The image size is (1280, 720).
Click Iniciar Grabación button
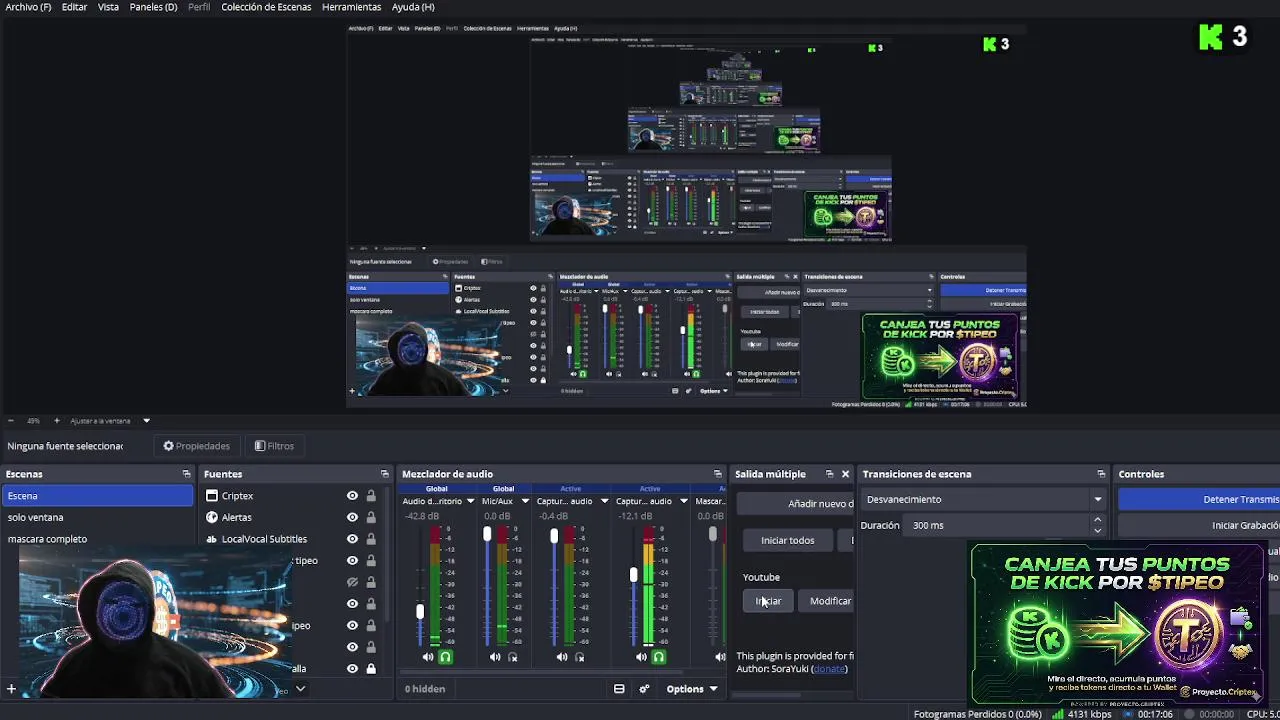pos(1199,525)
